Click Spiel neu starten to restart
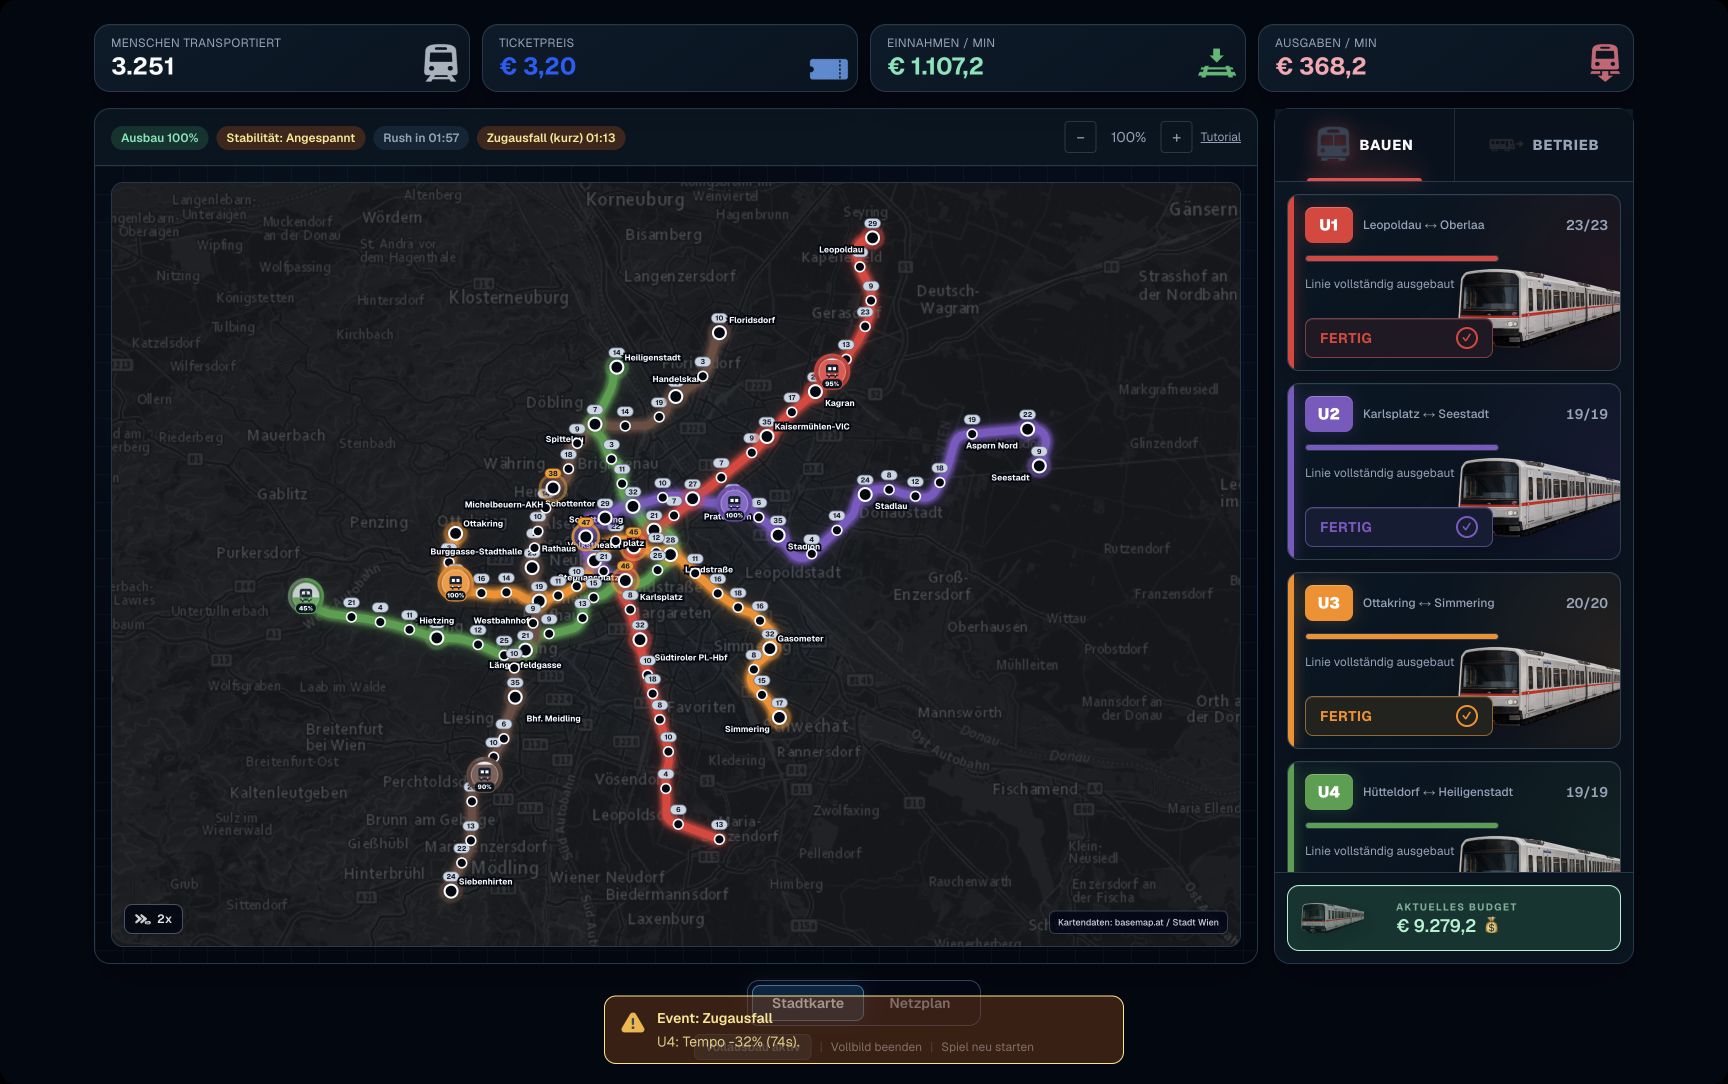The width and height of the screenshot is (1728, 1084). point(987,1047)
